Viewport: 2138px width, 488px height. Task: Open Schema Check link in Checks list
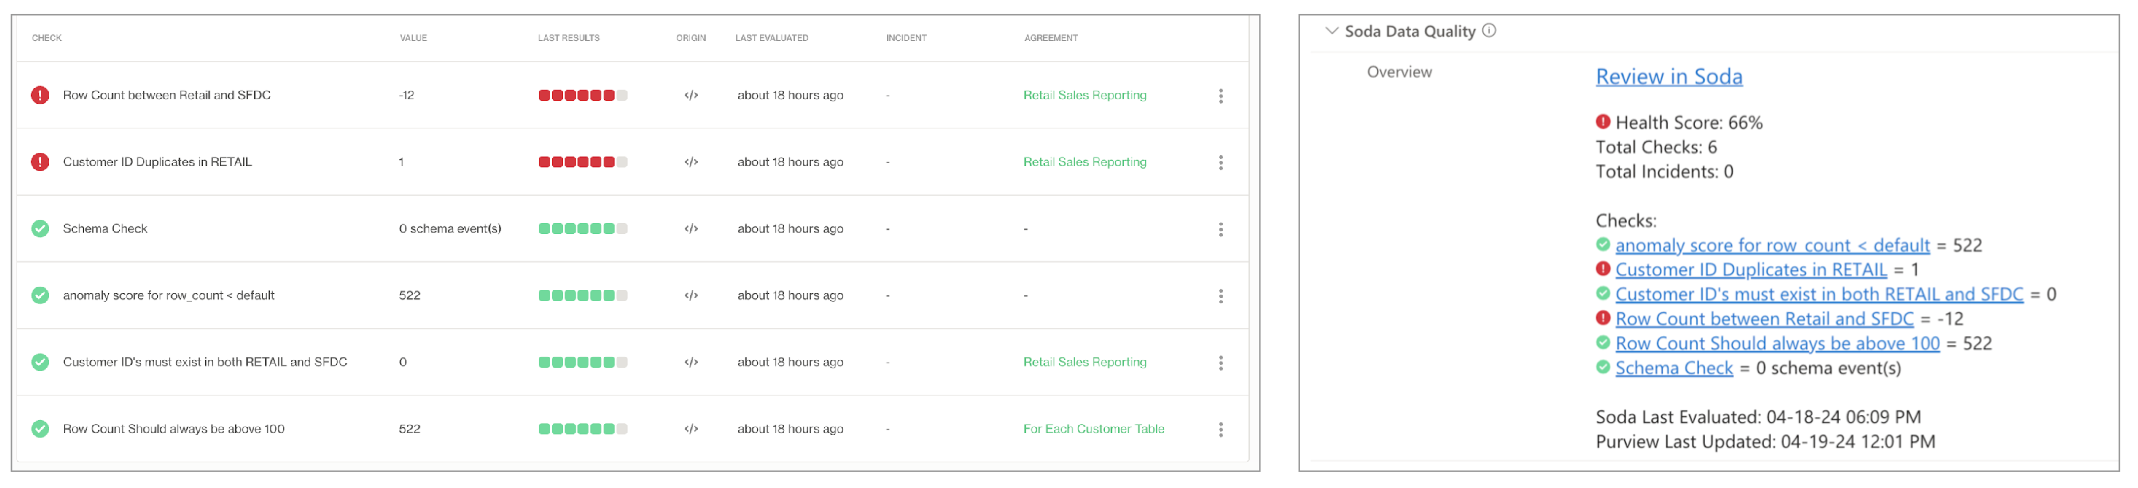pyautogui.click(x=1673, y=368)
